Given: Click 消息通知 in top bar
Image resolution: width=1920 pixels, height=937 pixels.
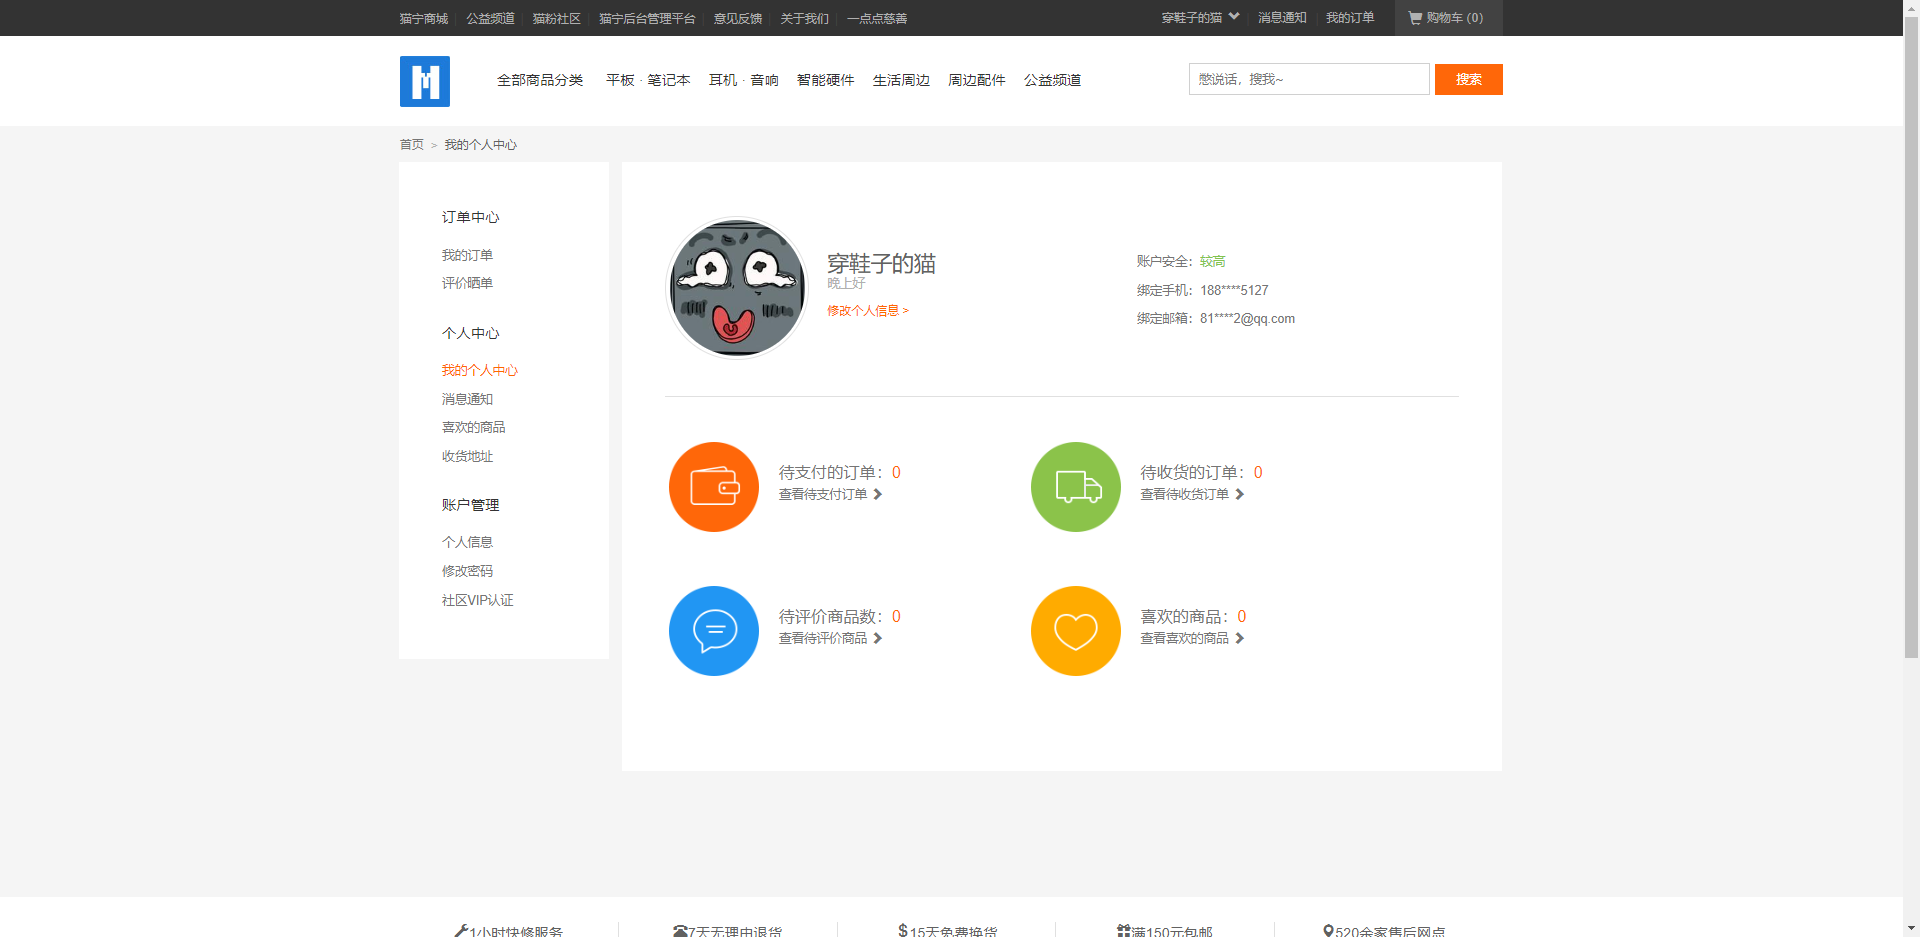Looking at the screenshot, I should [1282, 18].
